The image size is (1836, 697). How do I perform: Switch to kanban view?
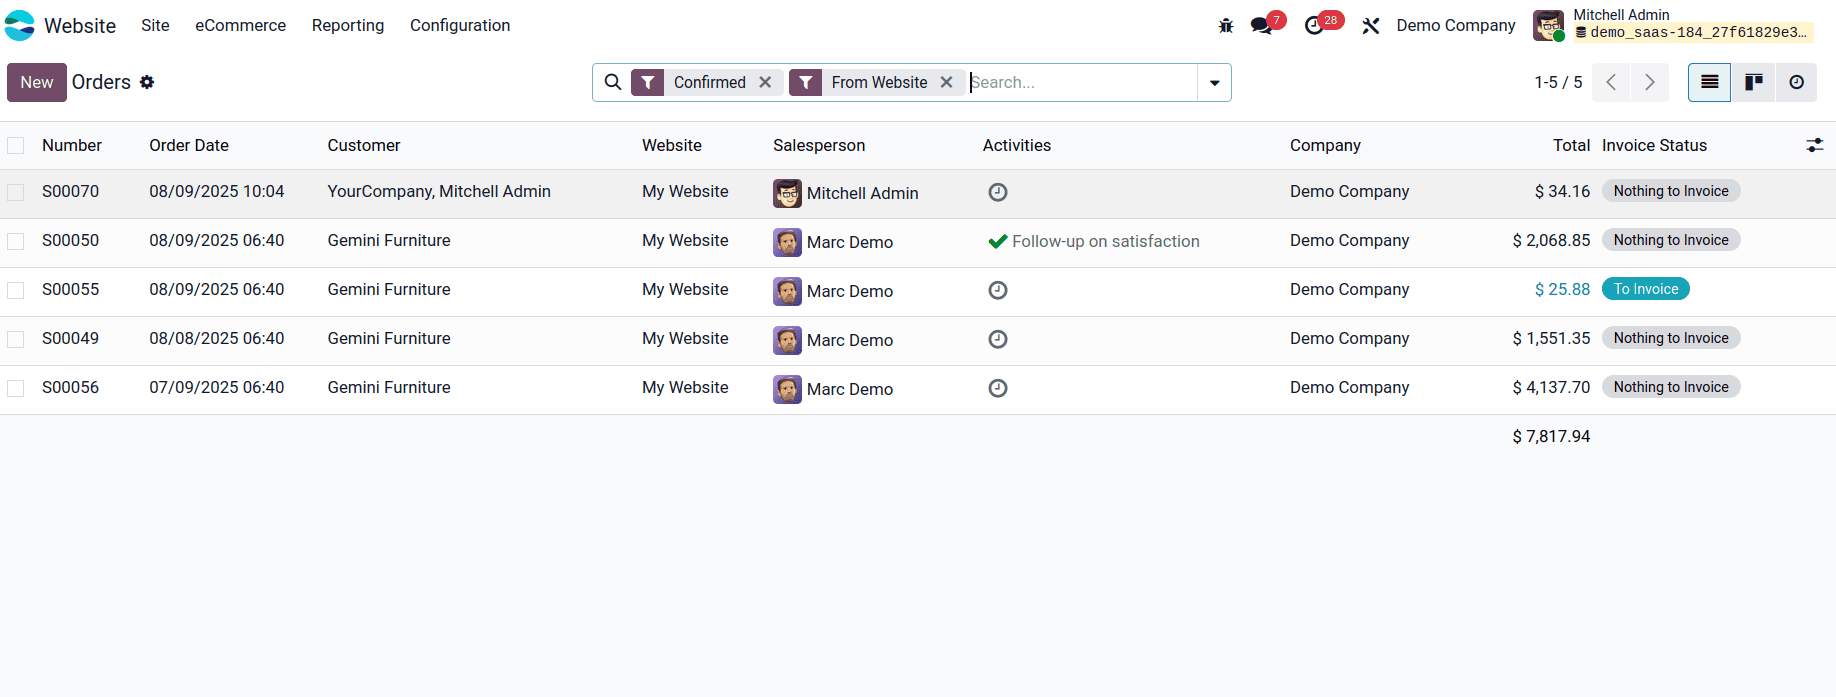(x=1753, y=82)
